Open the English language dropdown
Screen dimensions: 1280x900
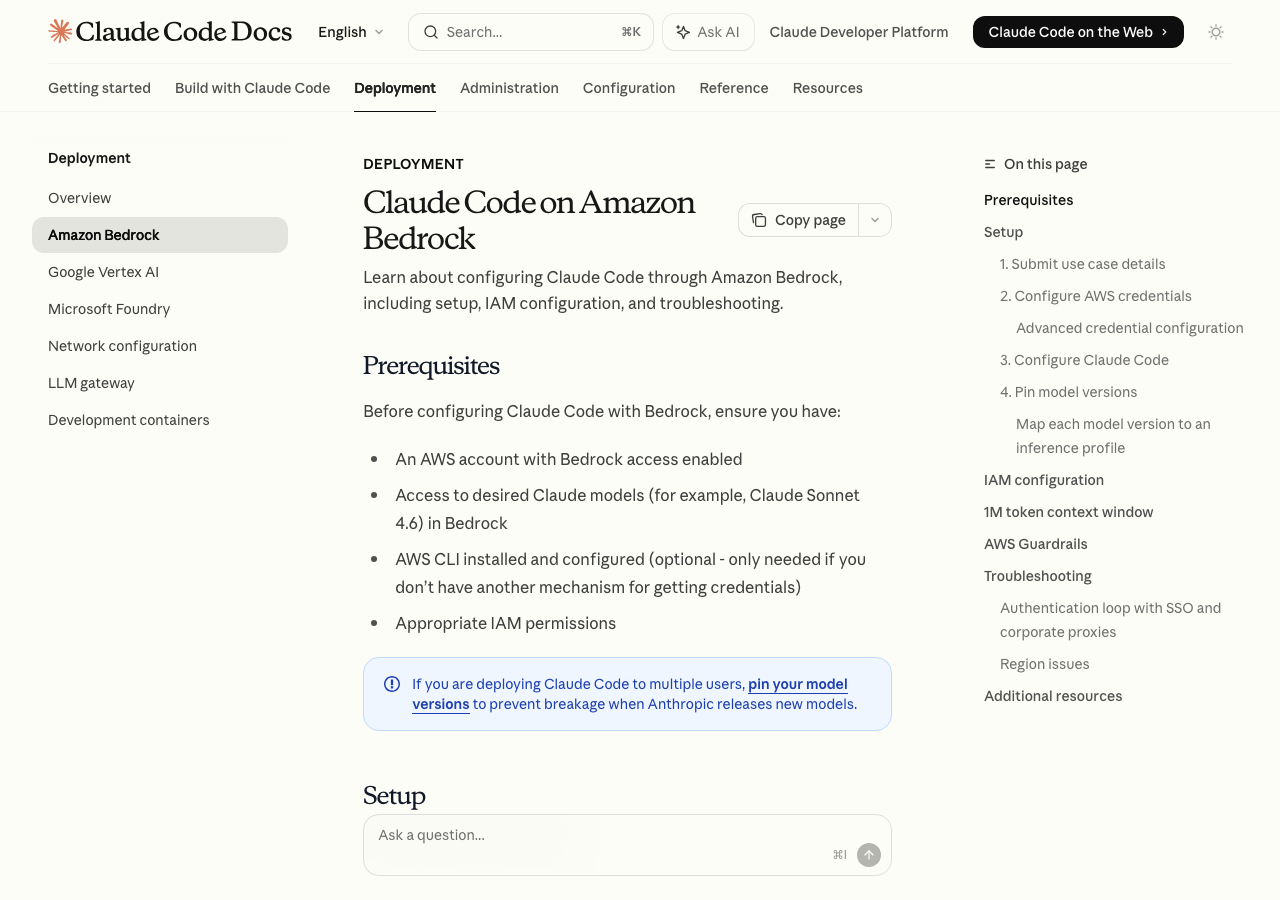point(350,32)
